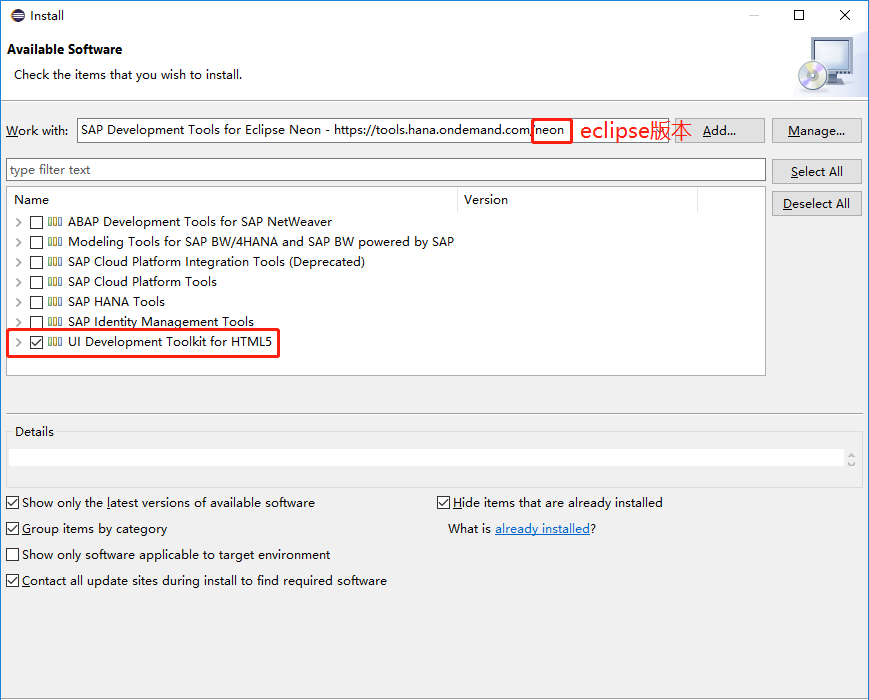Click the Version column header

[486, 199]
